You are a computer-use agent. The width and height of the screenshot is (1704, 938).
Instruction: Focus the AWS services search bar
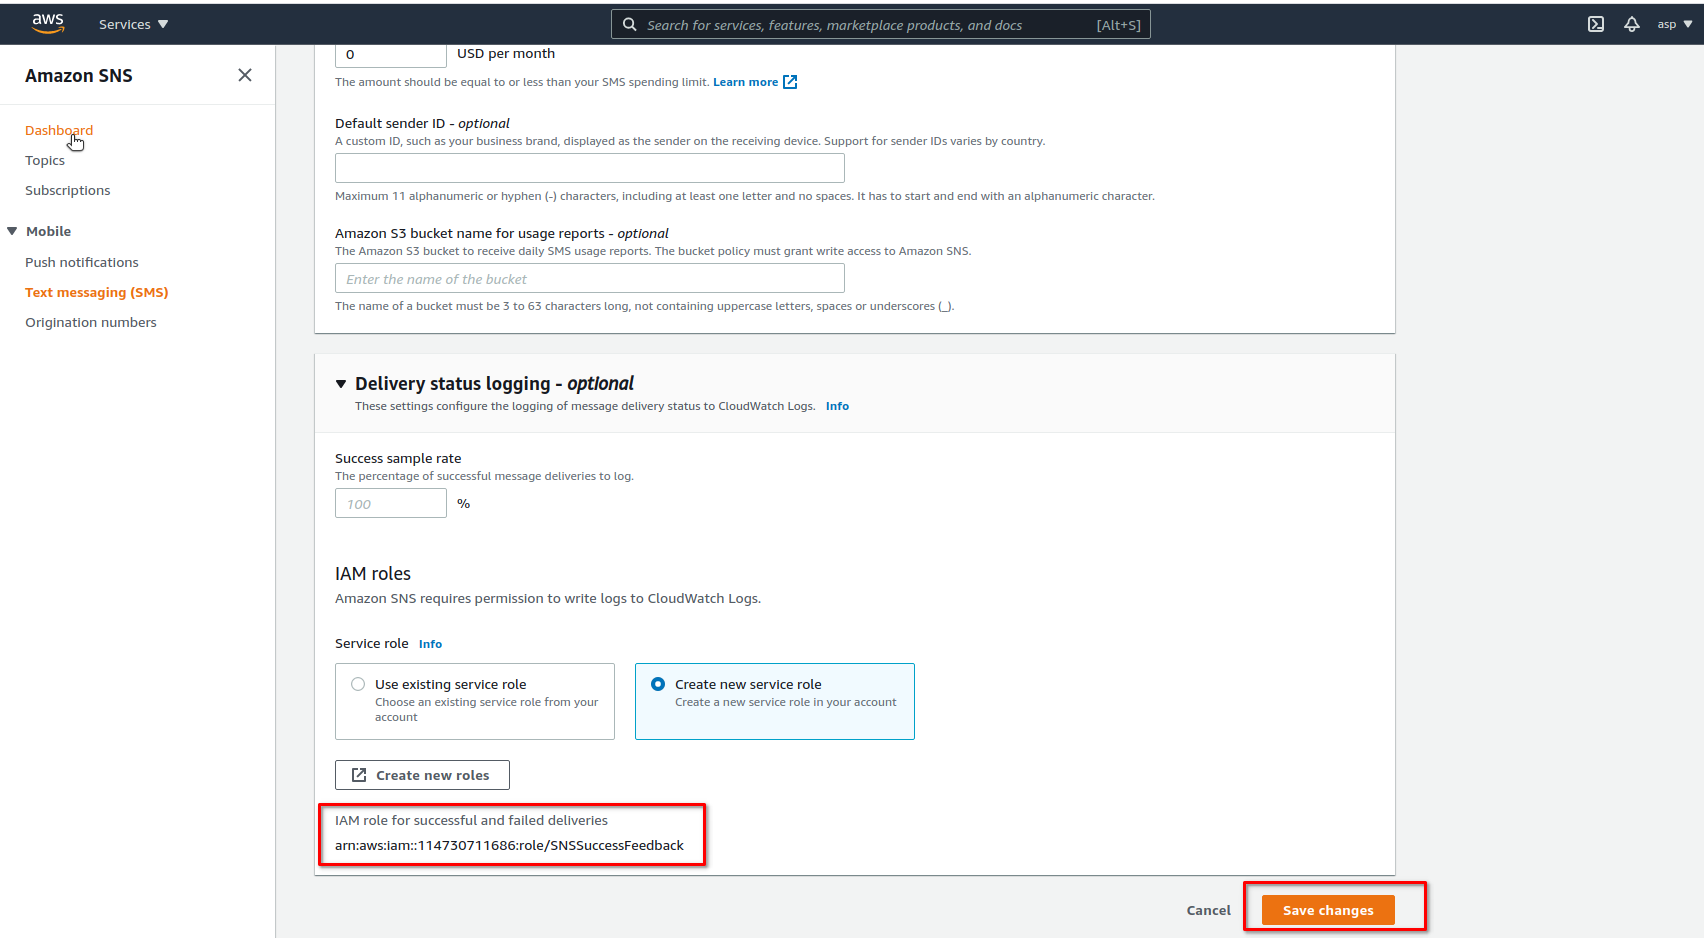[x=880, y=25]
